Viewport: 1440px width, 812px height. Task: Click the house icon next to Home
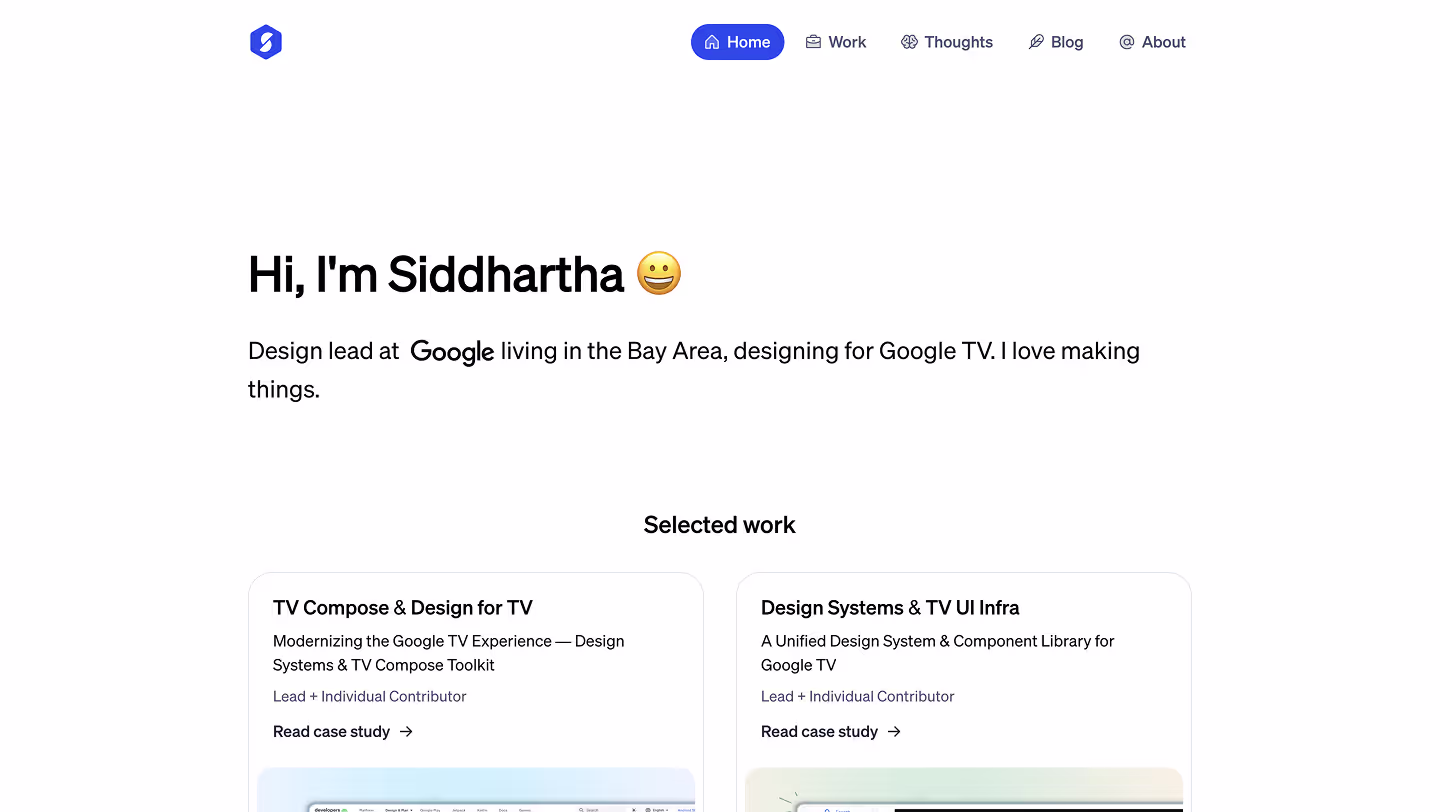pos(711,42)
